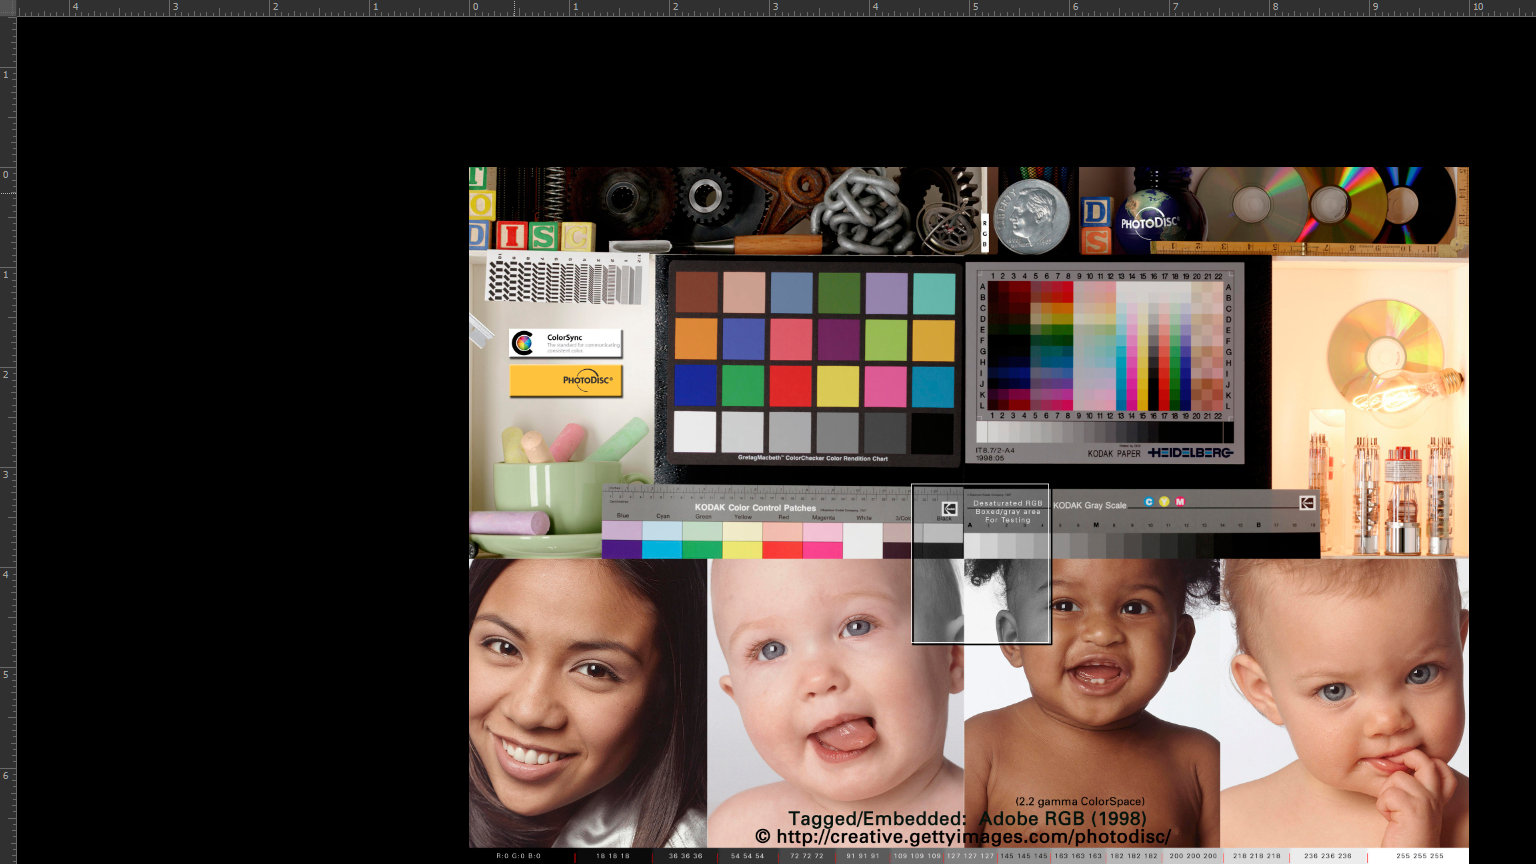Click the 'R:0 G:0 B:0' gray strip label
Viewport: 1536px width, 864px height.
point(518,856)
